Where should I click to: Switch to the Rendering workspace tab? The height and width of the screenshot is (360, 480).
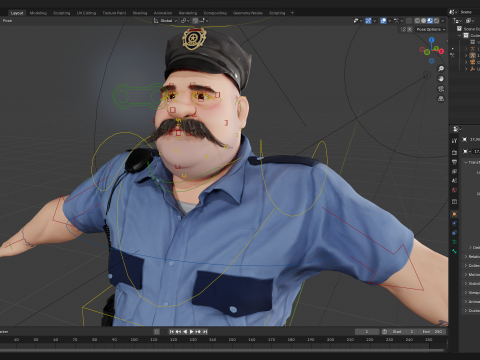[188, 13]
